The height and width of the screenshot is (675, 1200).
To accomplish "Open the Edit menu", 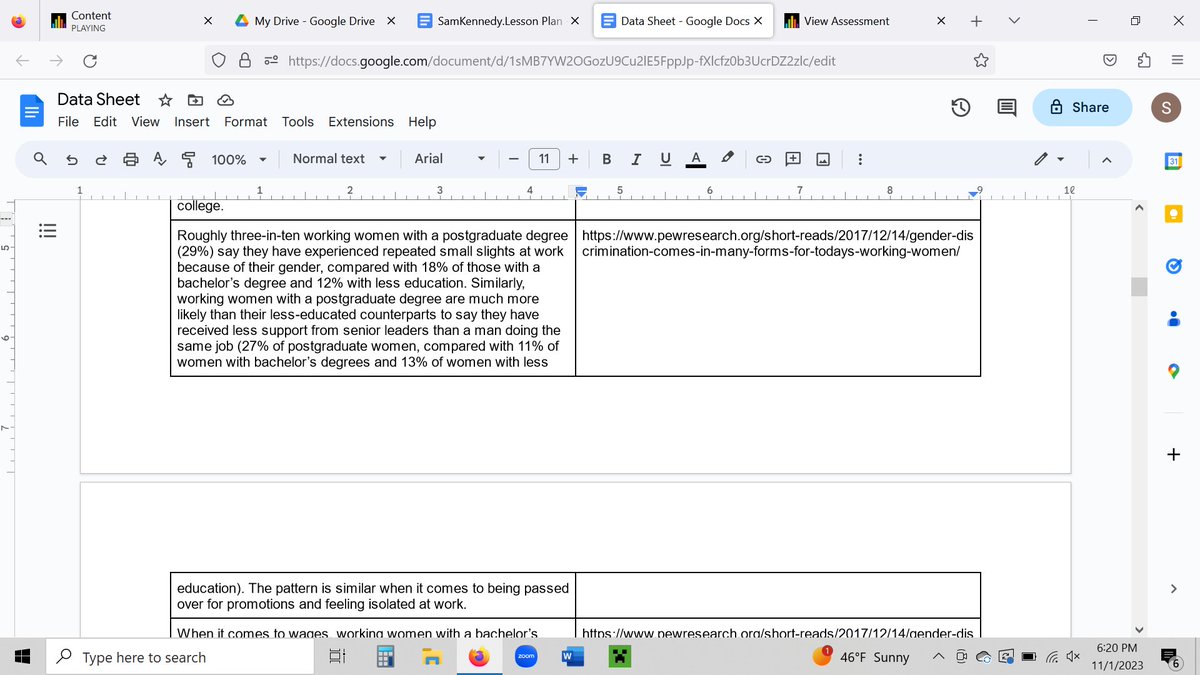I will [105, 122].
